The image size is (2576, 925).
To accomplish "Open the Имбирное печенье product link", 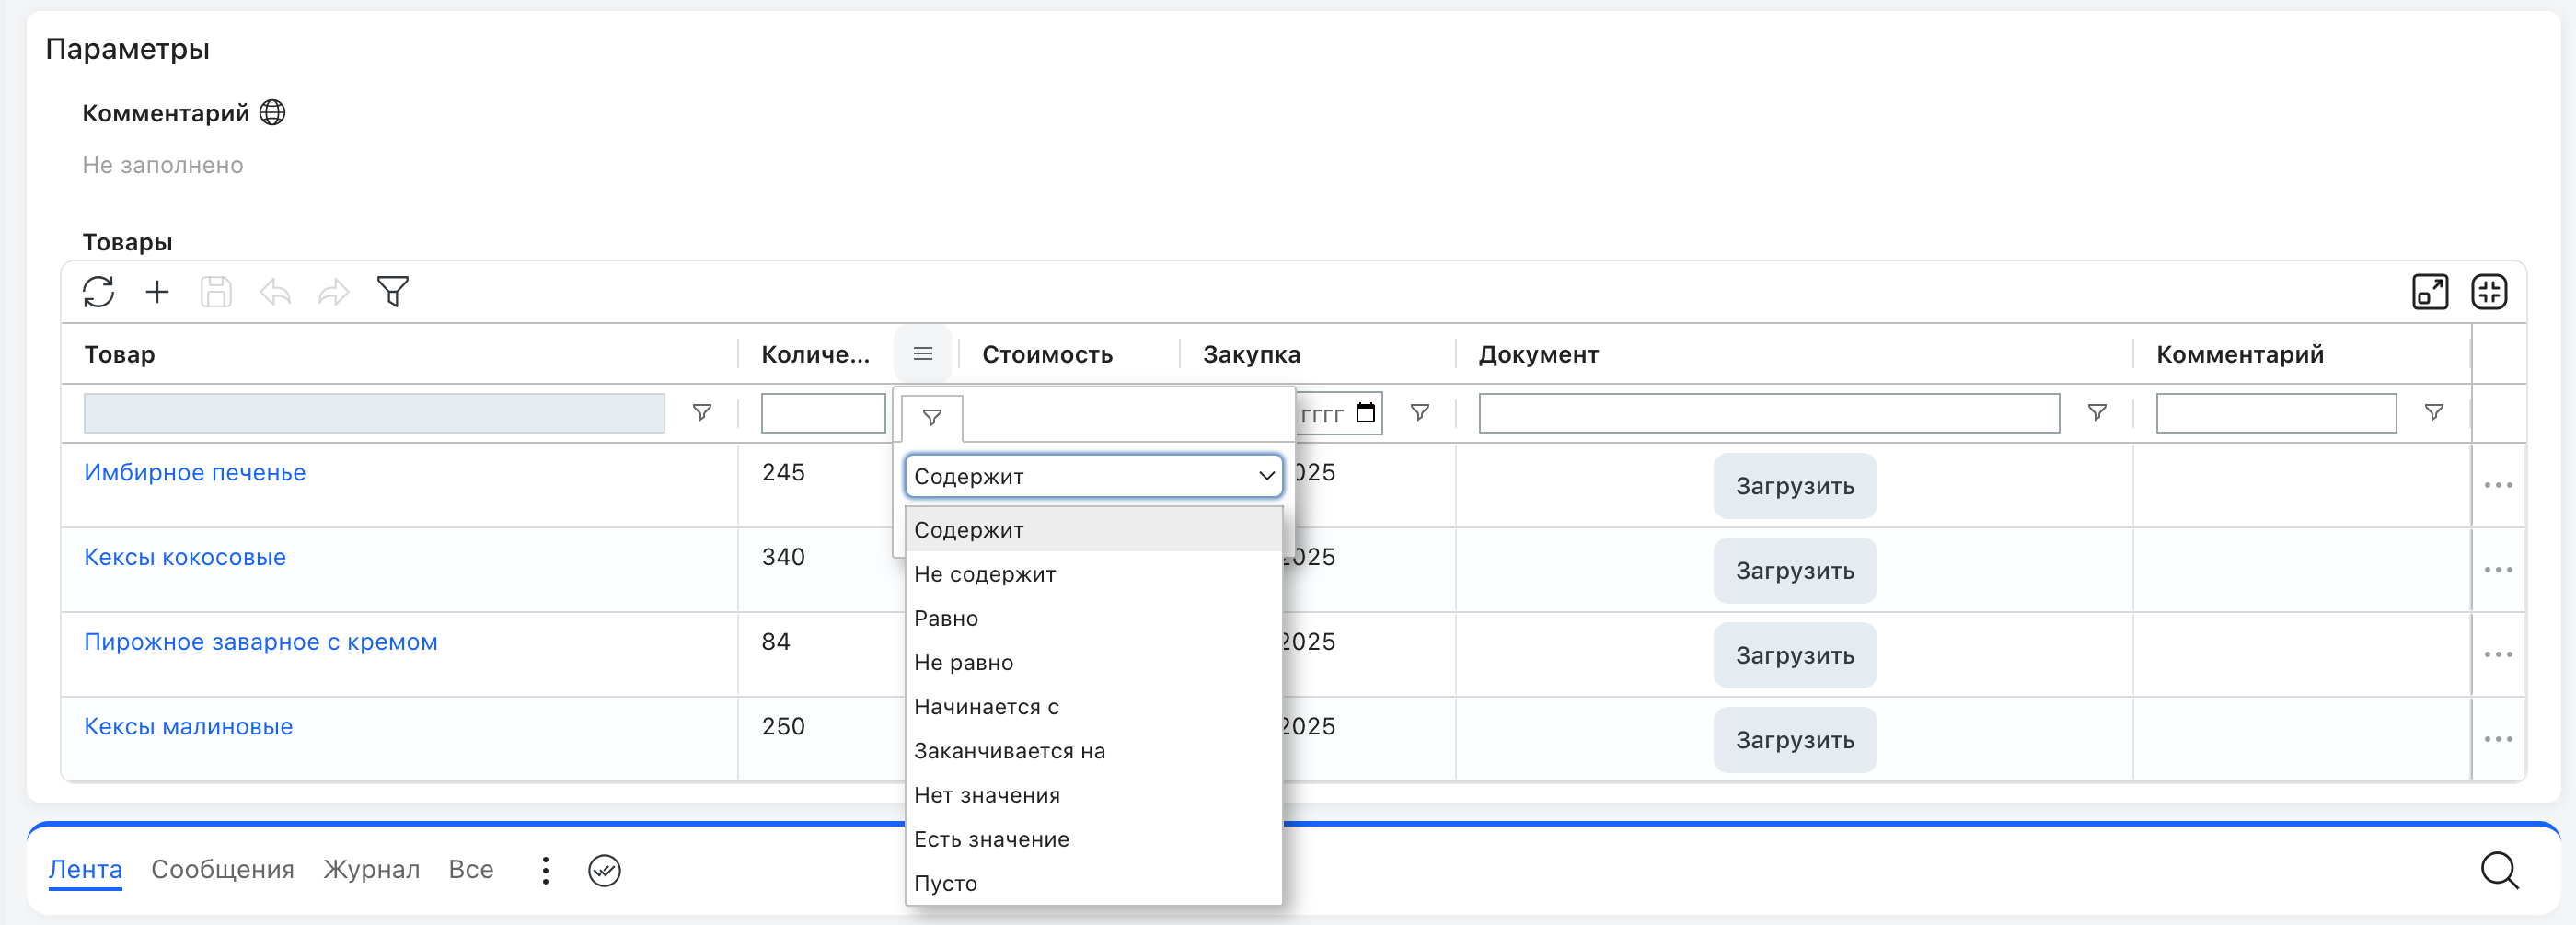I will click(195, 472).
